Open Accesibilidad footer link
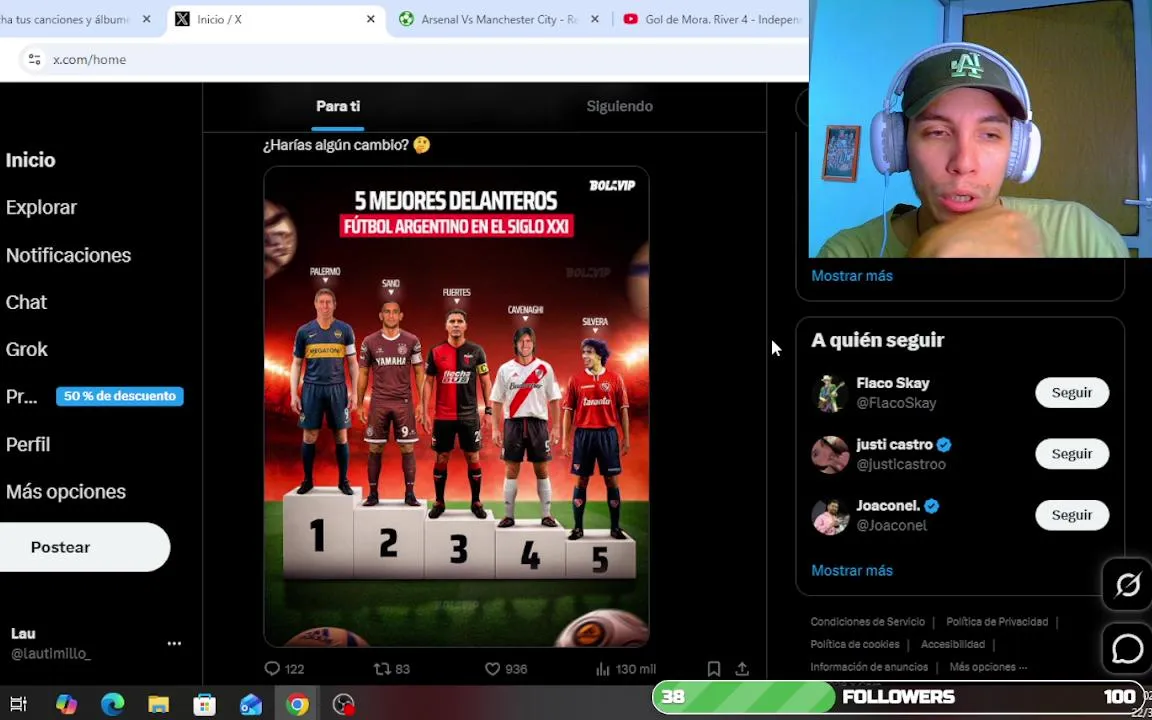 (952, 645)
